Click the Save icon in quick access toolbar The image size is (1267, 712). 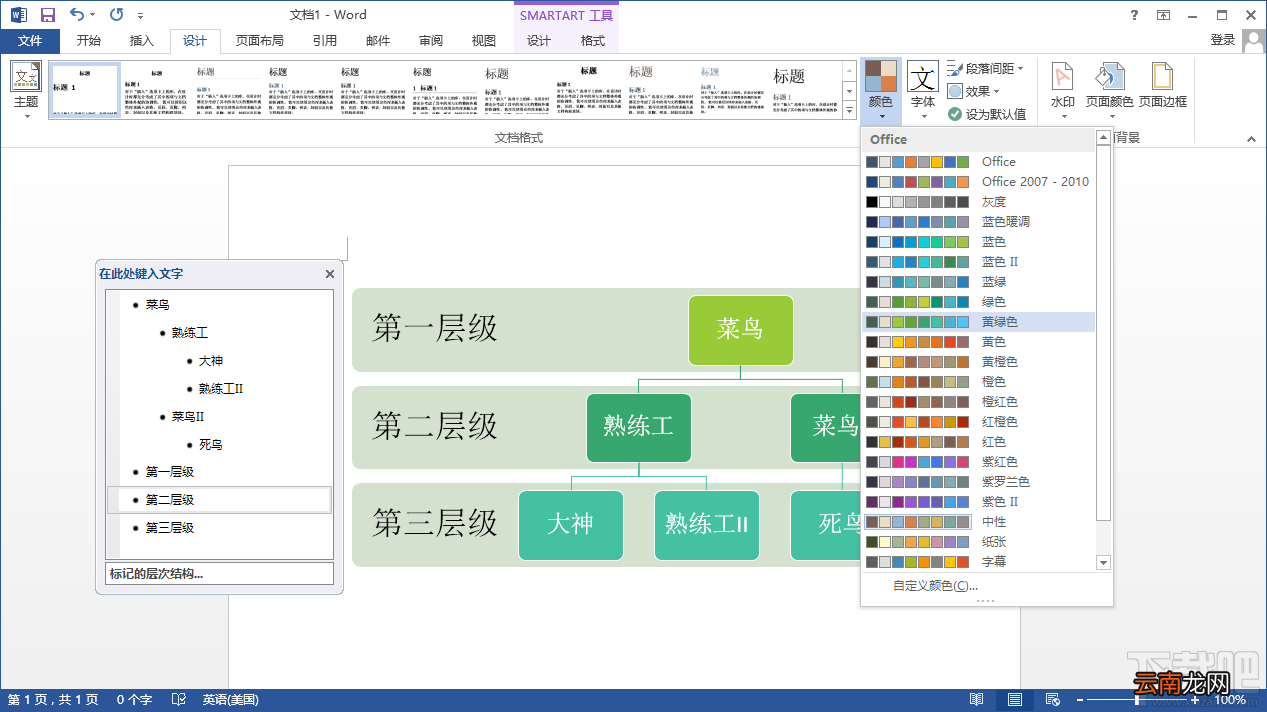tap(48, 15)
